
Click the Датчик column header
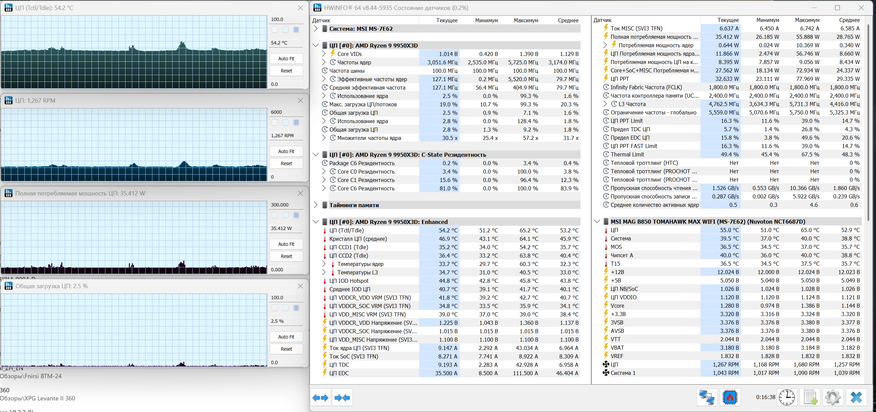click(x=321, y=19)
